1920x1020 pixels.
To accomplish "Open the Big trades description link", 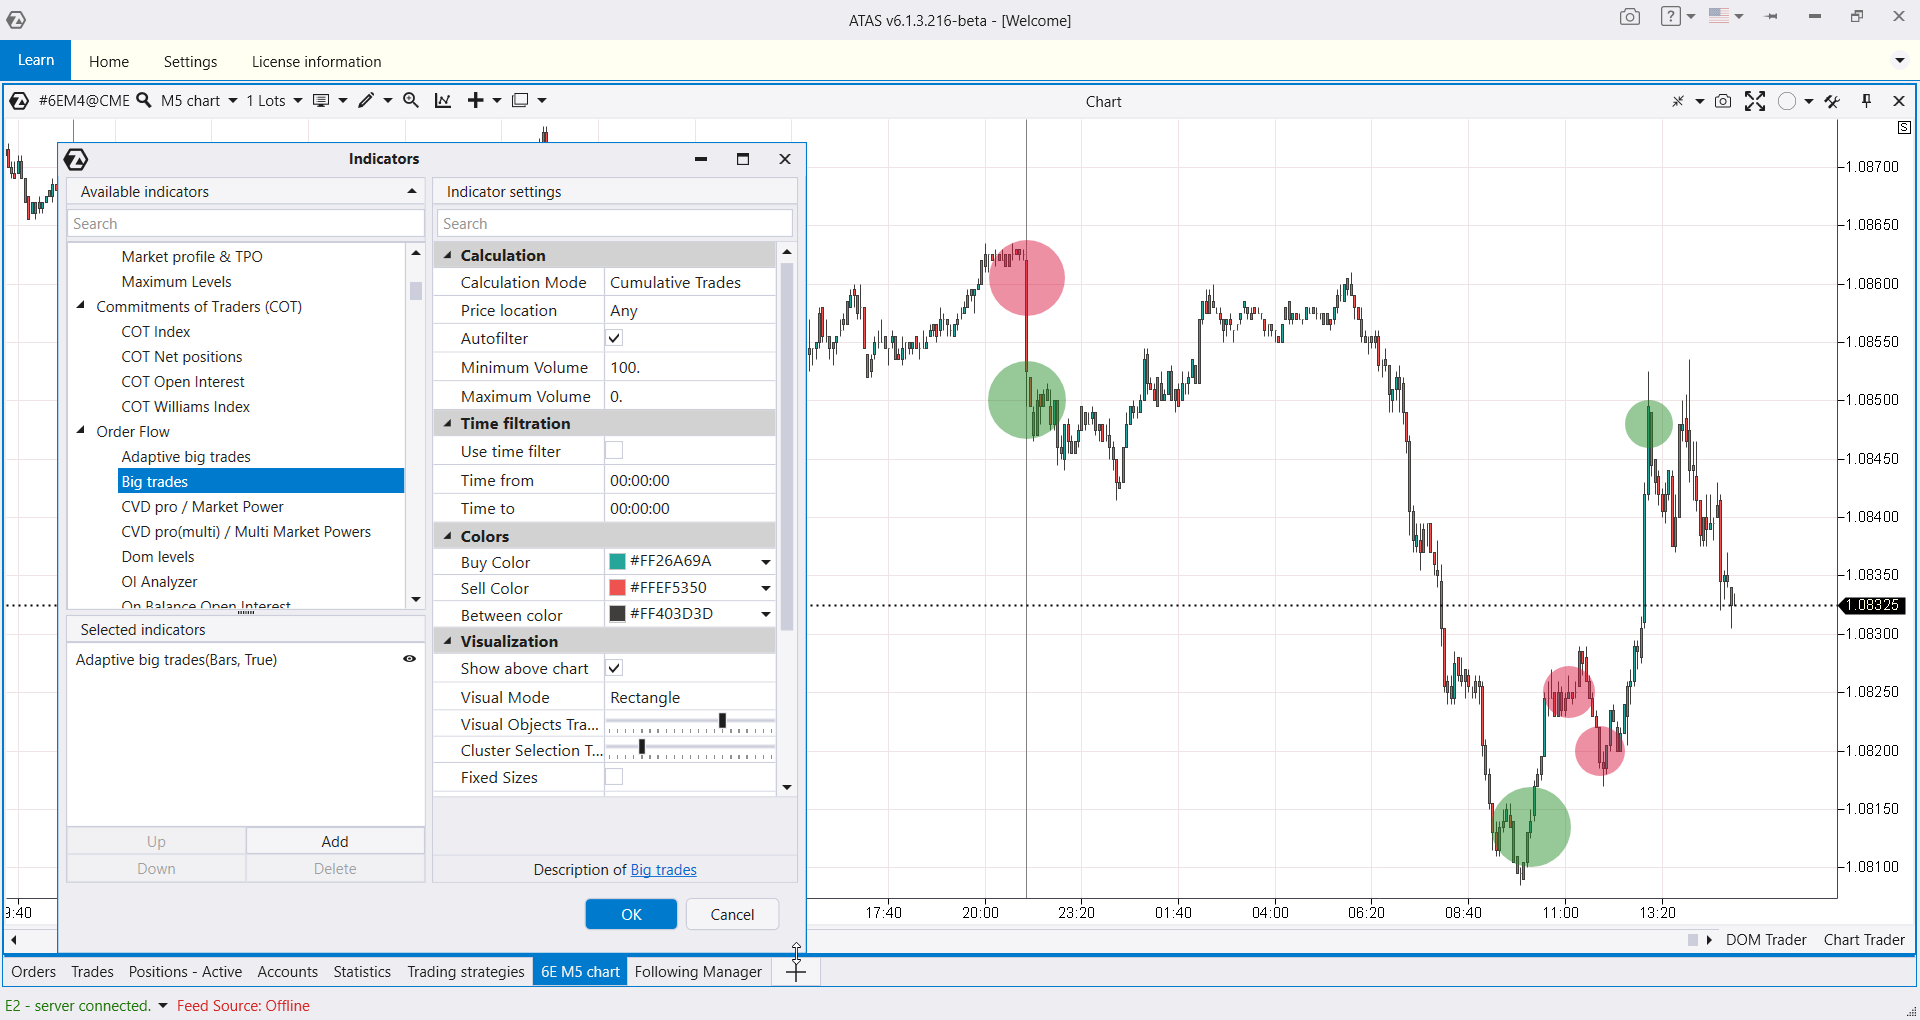I will (663, 870).
